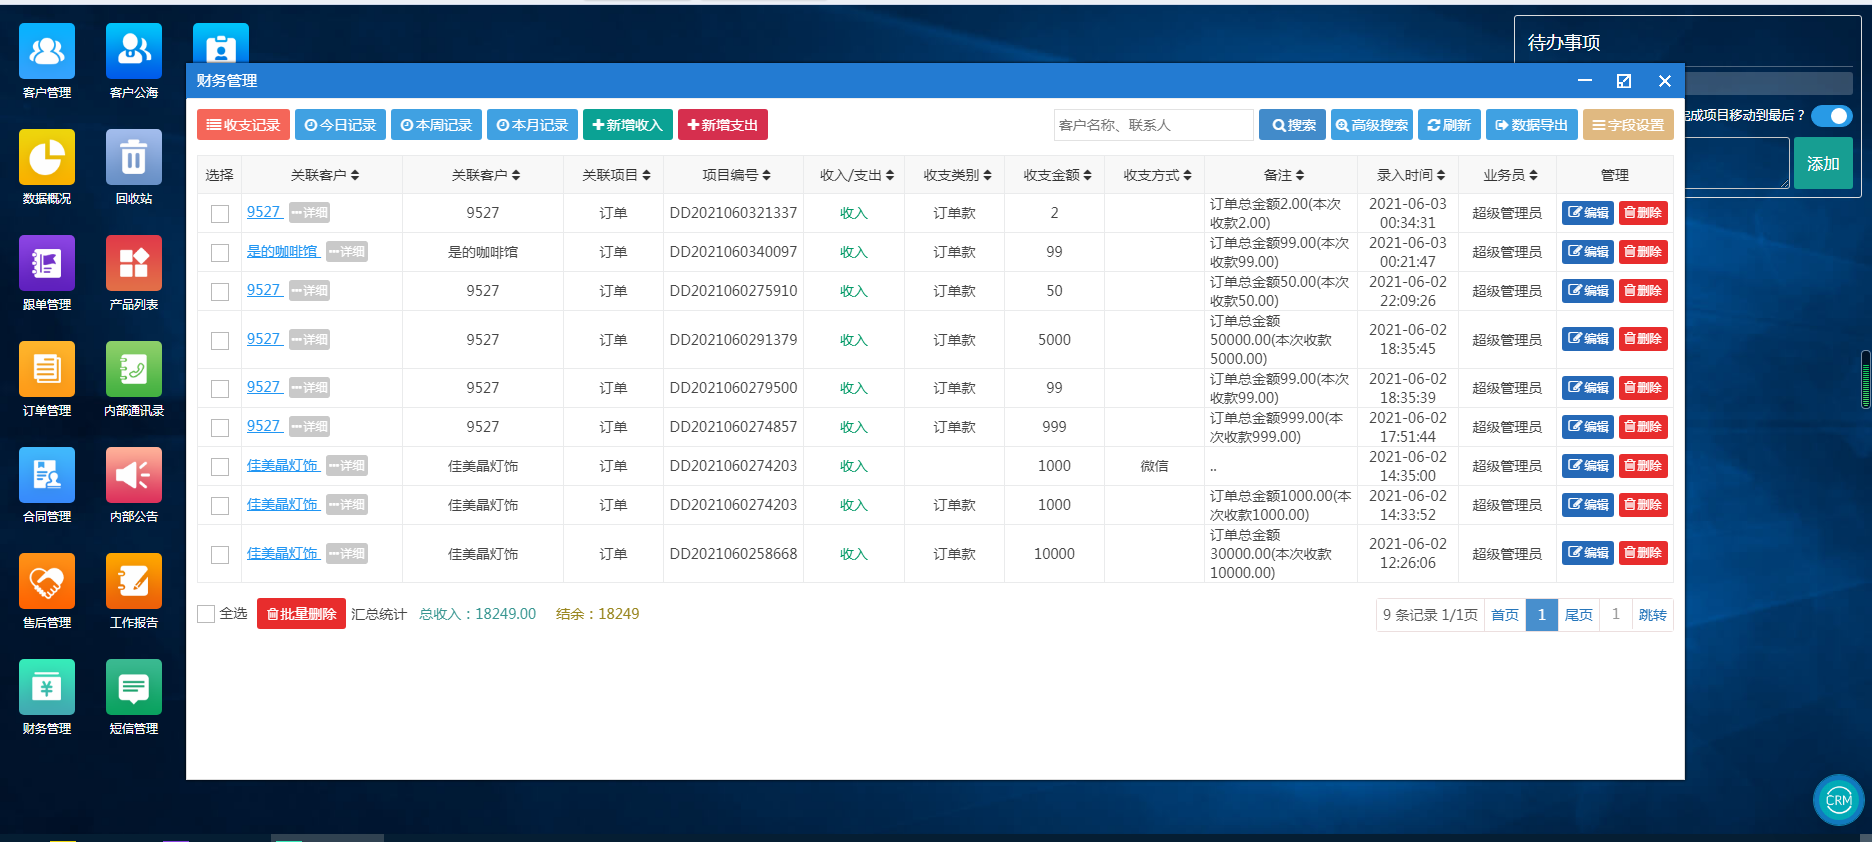The width and height of the screenshot is (1872, 842).
Task: Tick the checkbox for the 是的咖啡馆 row
Action: [x=220, y=253]
